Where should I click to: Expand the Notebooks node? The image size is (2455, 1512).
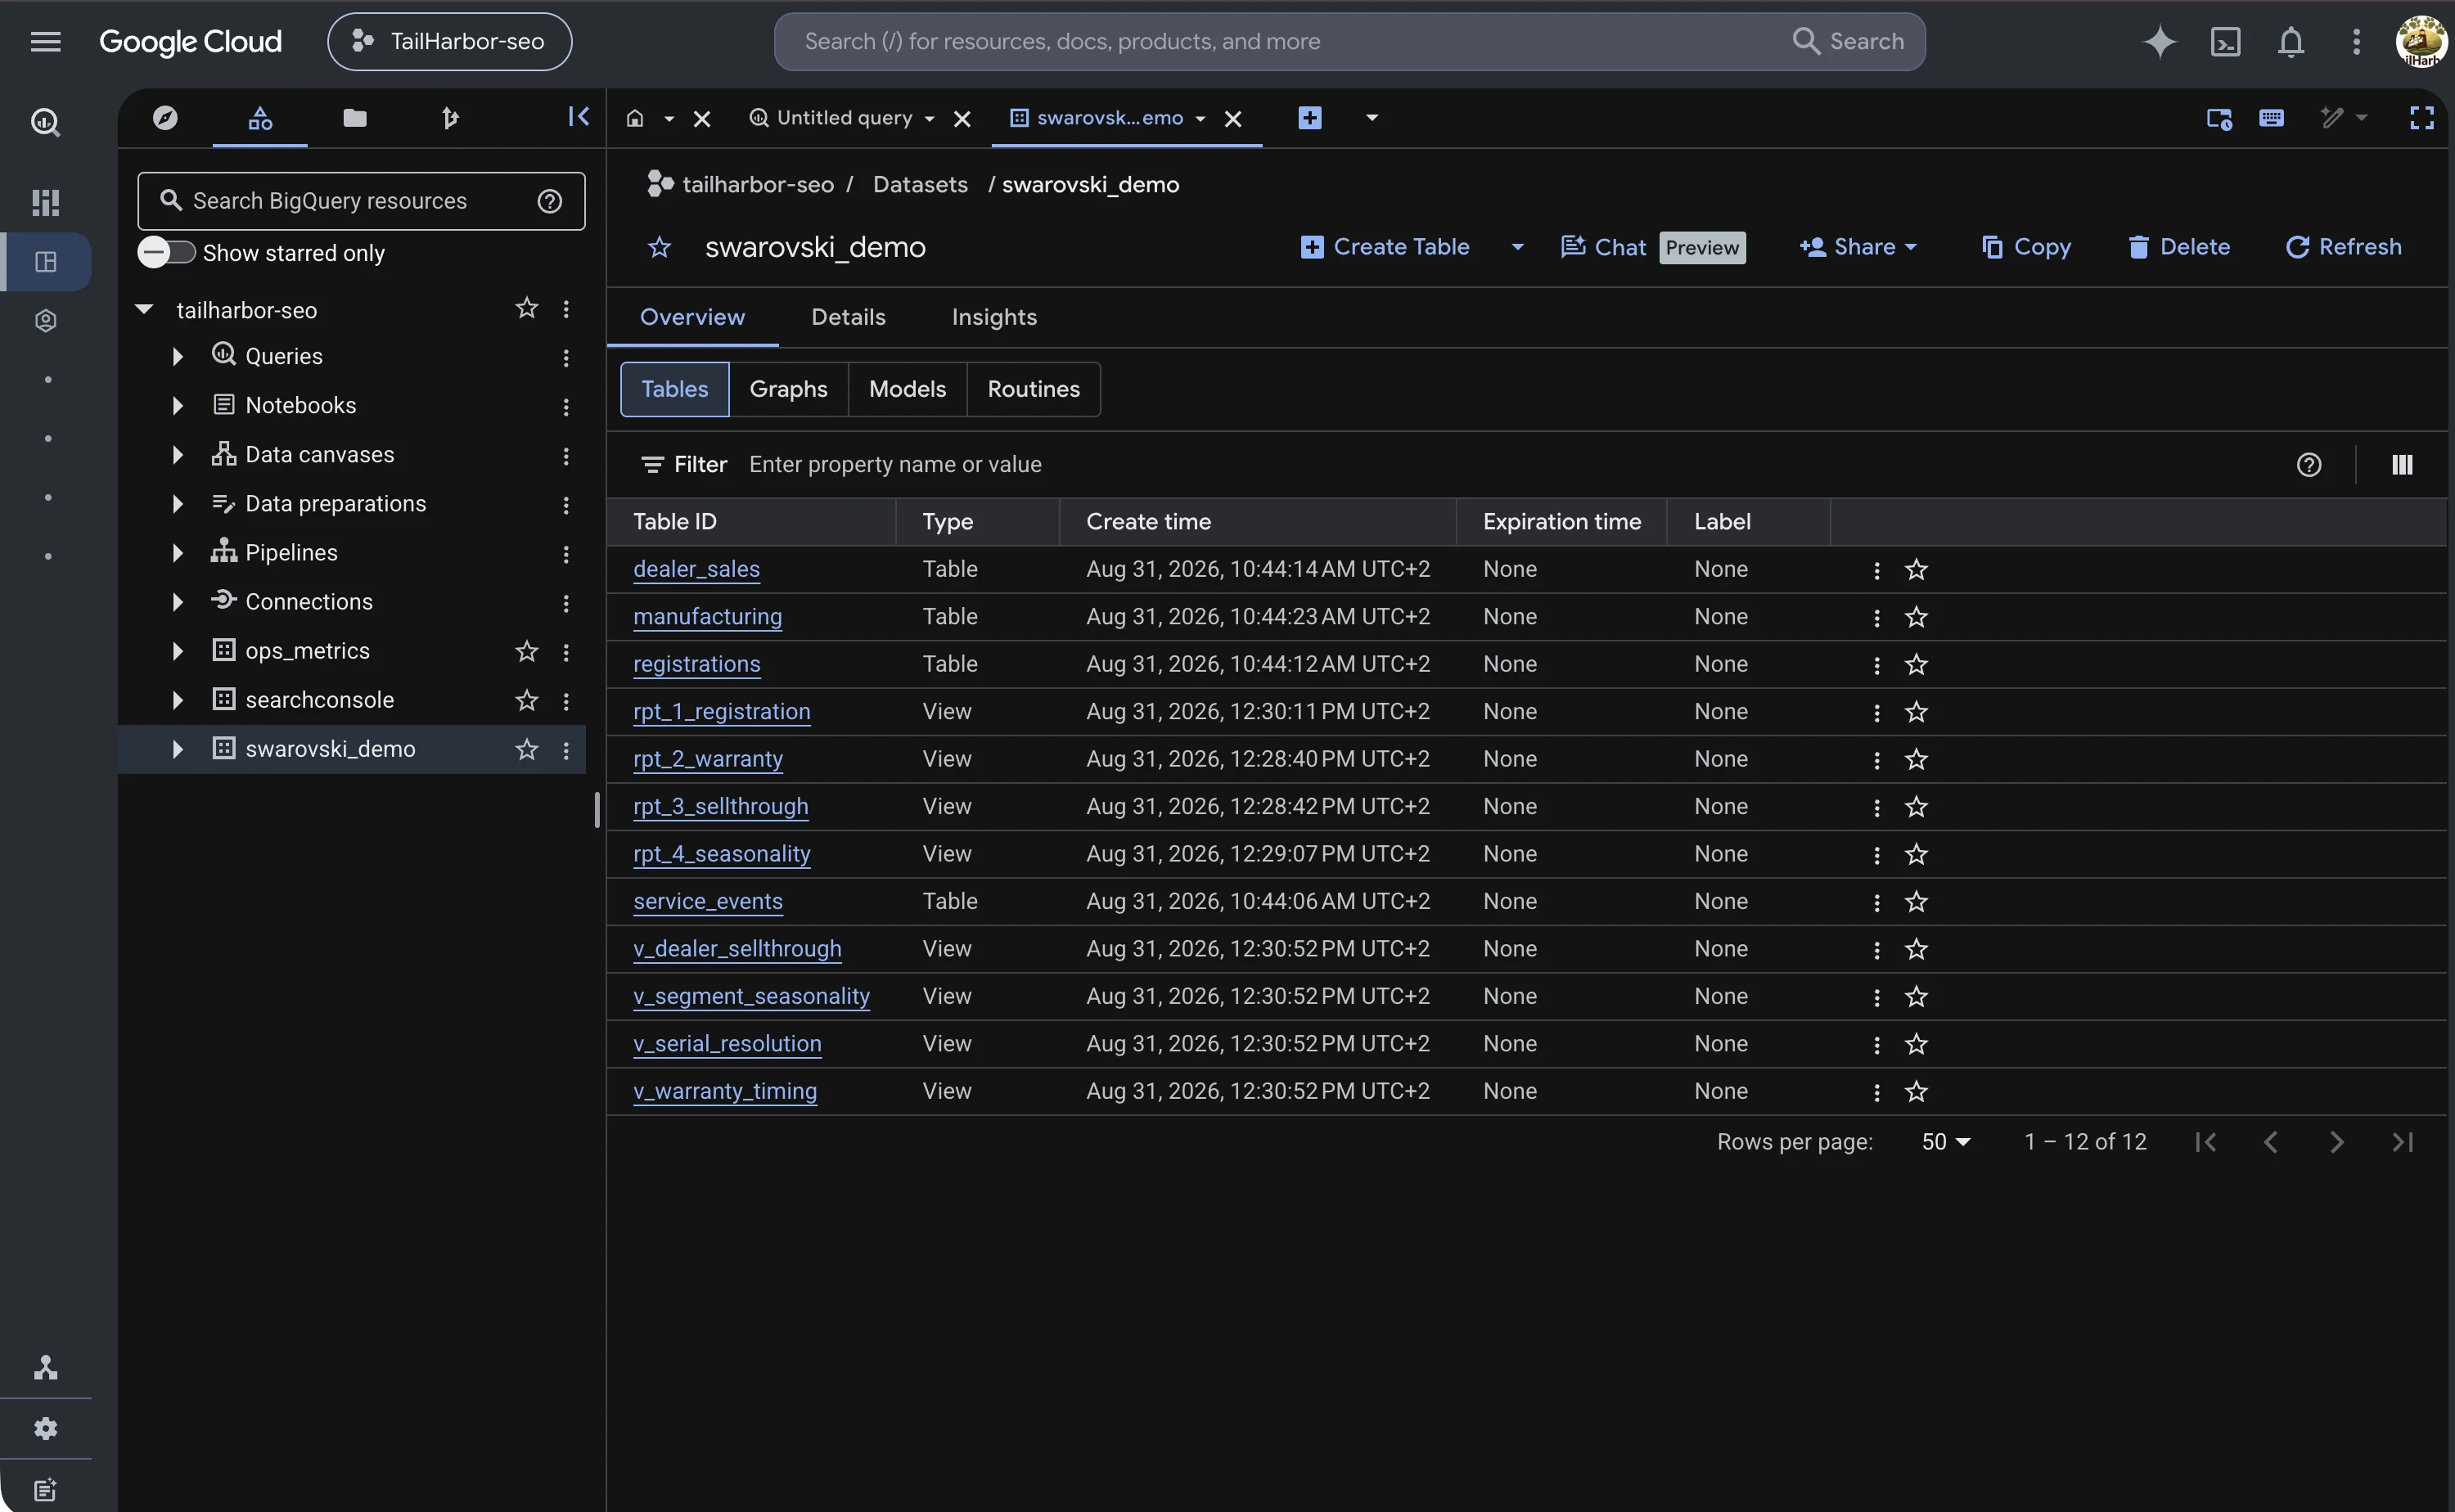tap(177, 406)
